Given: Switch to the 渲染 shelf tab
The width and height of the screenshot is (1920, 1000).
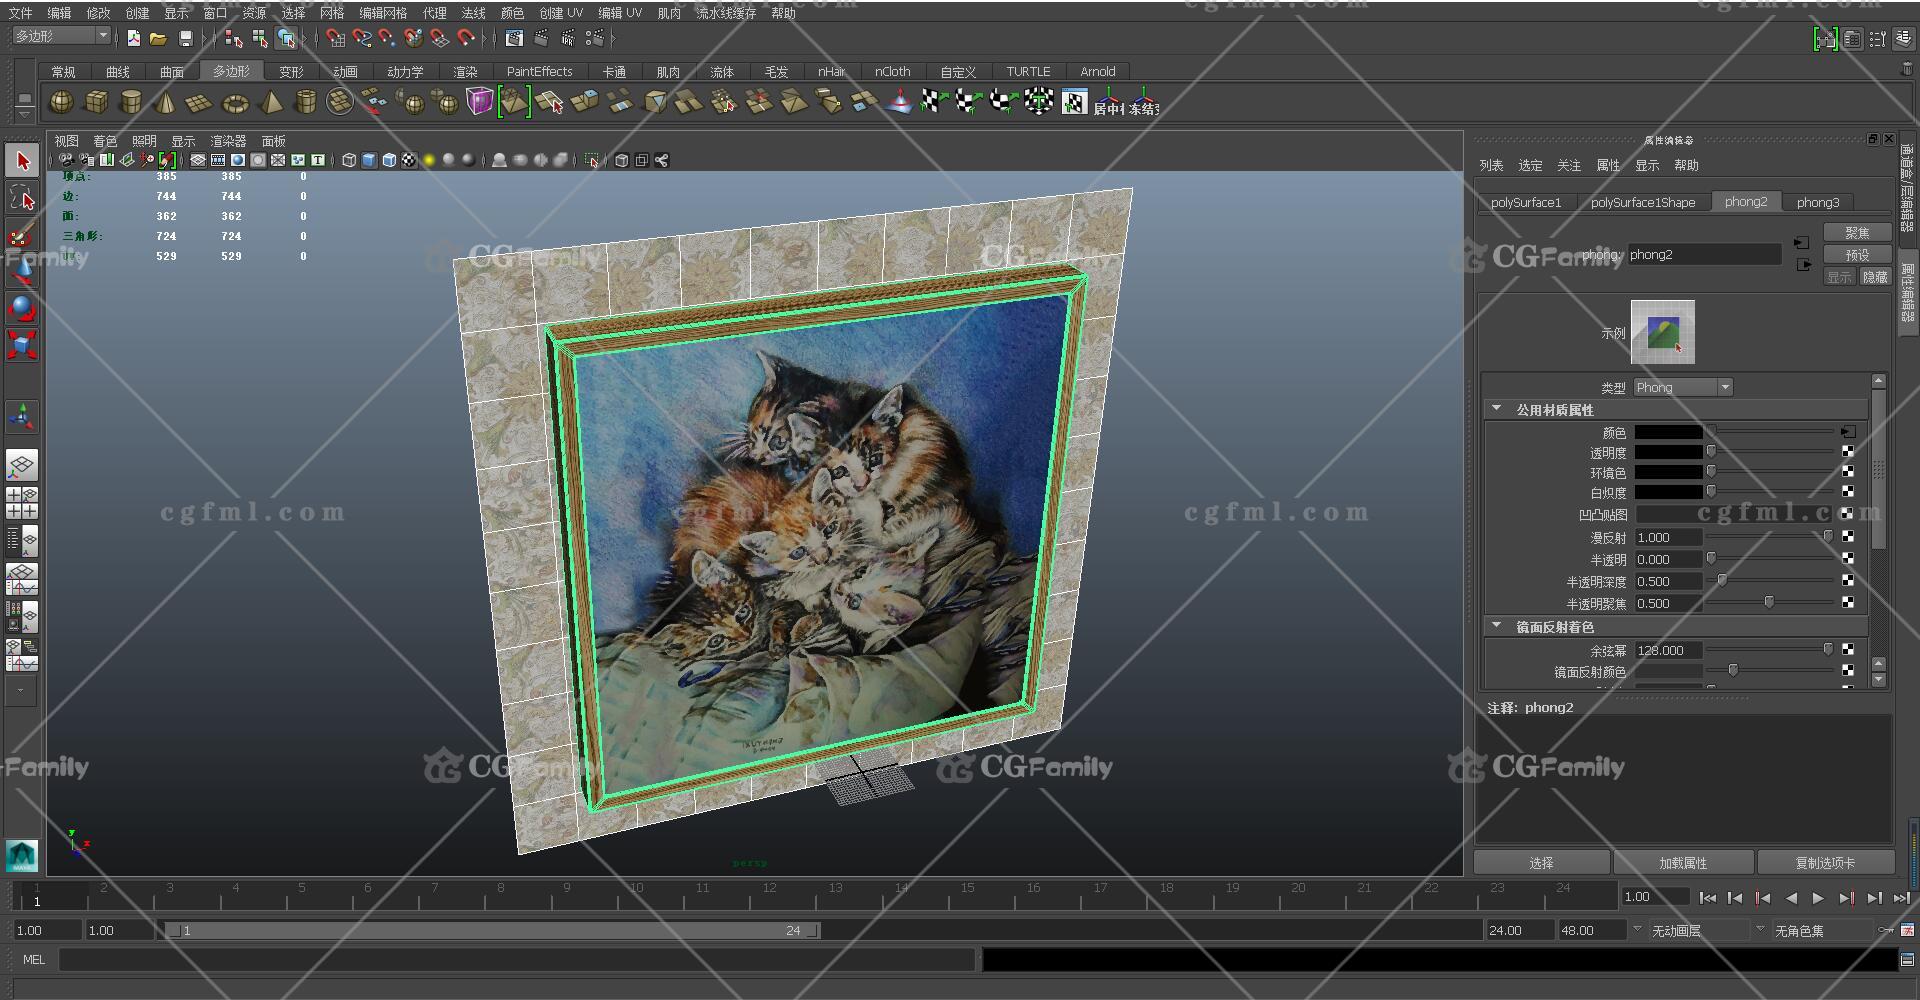Looking at the screenshot, I should (x=465, y=72).
